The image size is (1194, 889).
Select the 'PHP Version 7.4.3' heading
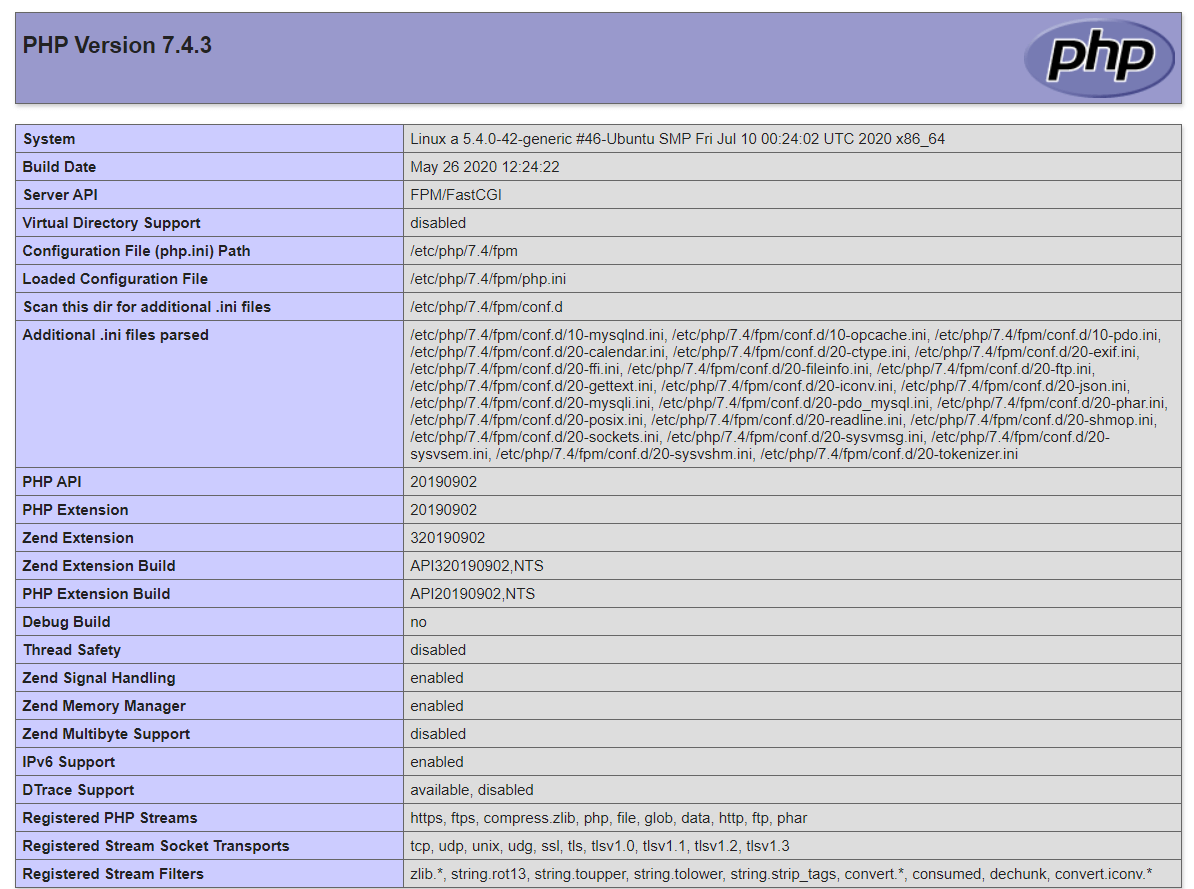pos(117,45)
